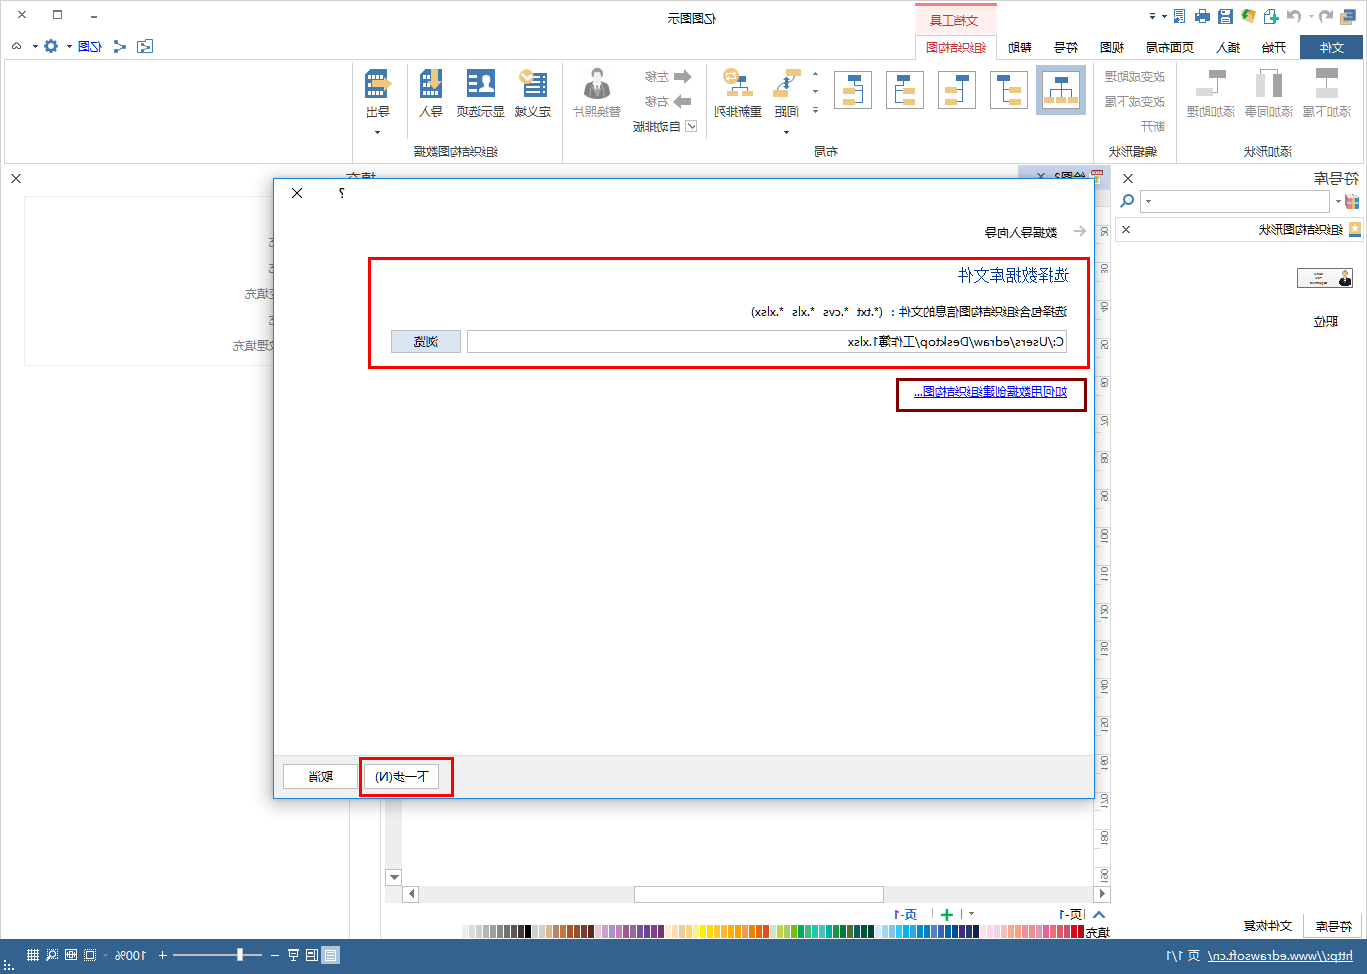Select the highlighted org-chart tree layout icon
The image size is (1367, 974).
click(1061, 90)
